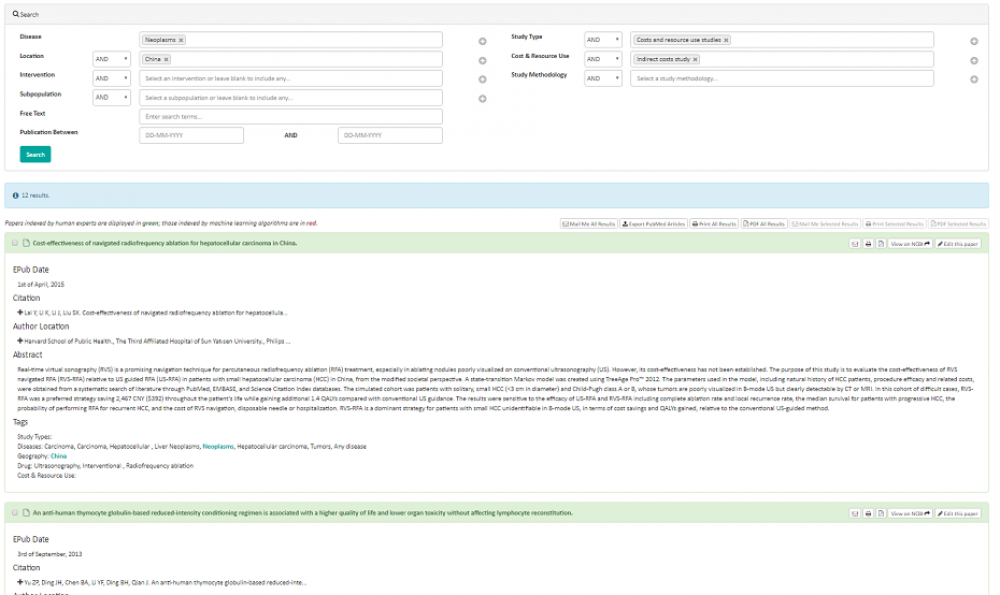Click Mail Me All Results
This screenshot has height=595, width=1000.
click(589, 224)
